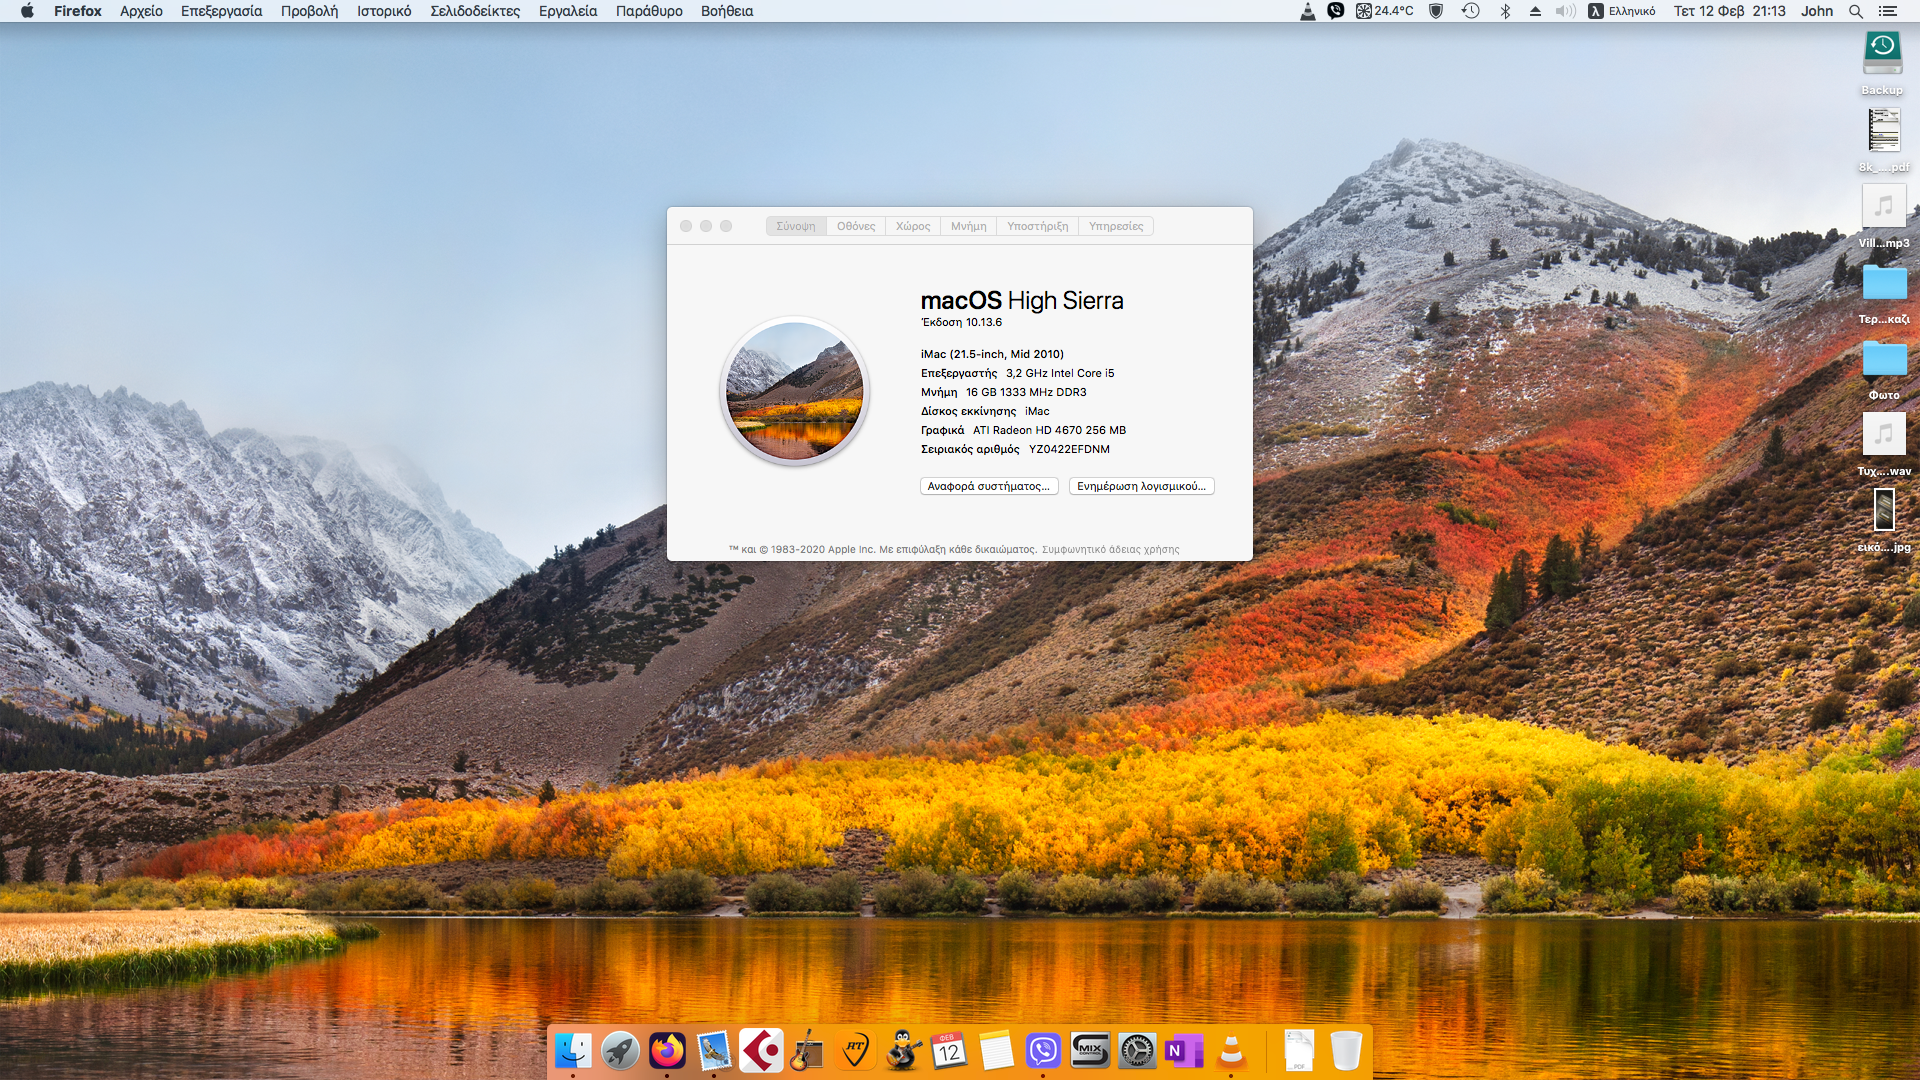Open the Προβολή menu
The image size is (1920, 1080).
coord(309,11)
